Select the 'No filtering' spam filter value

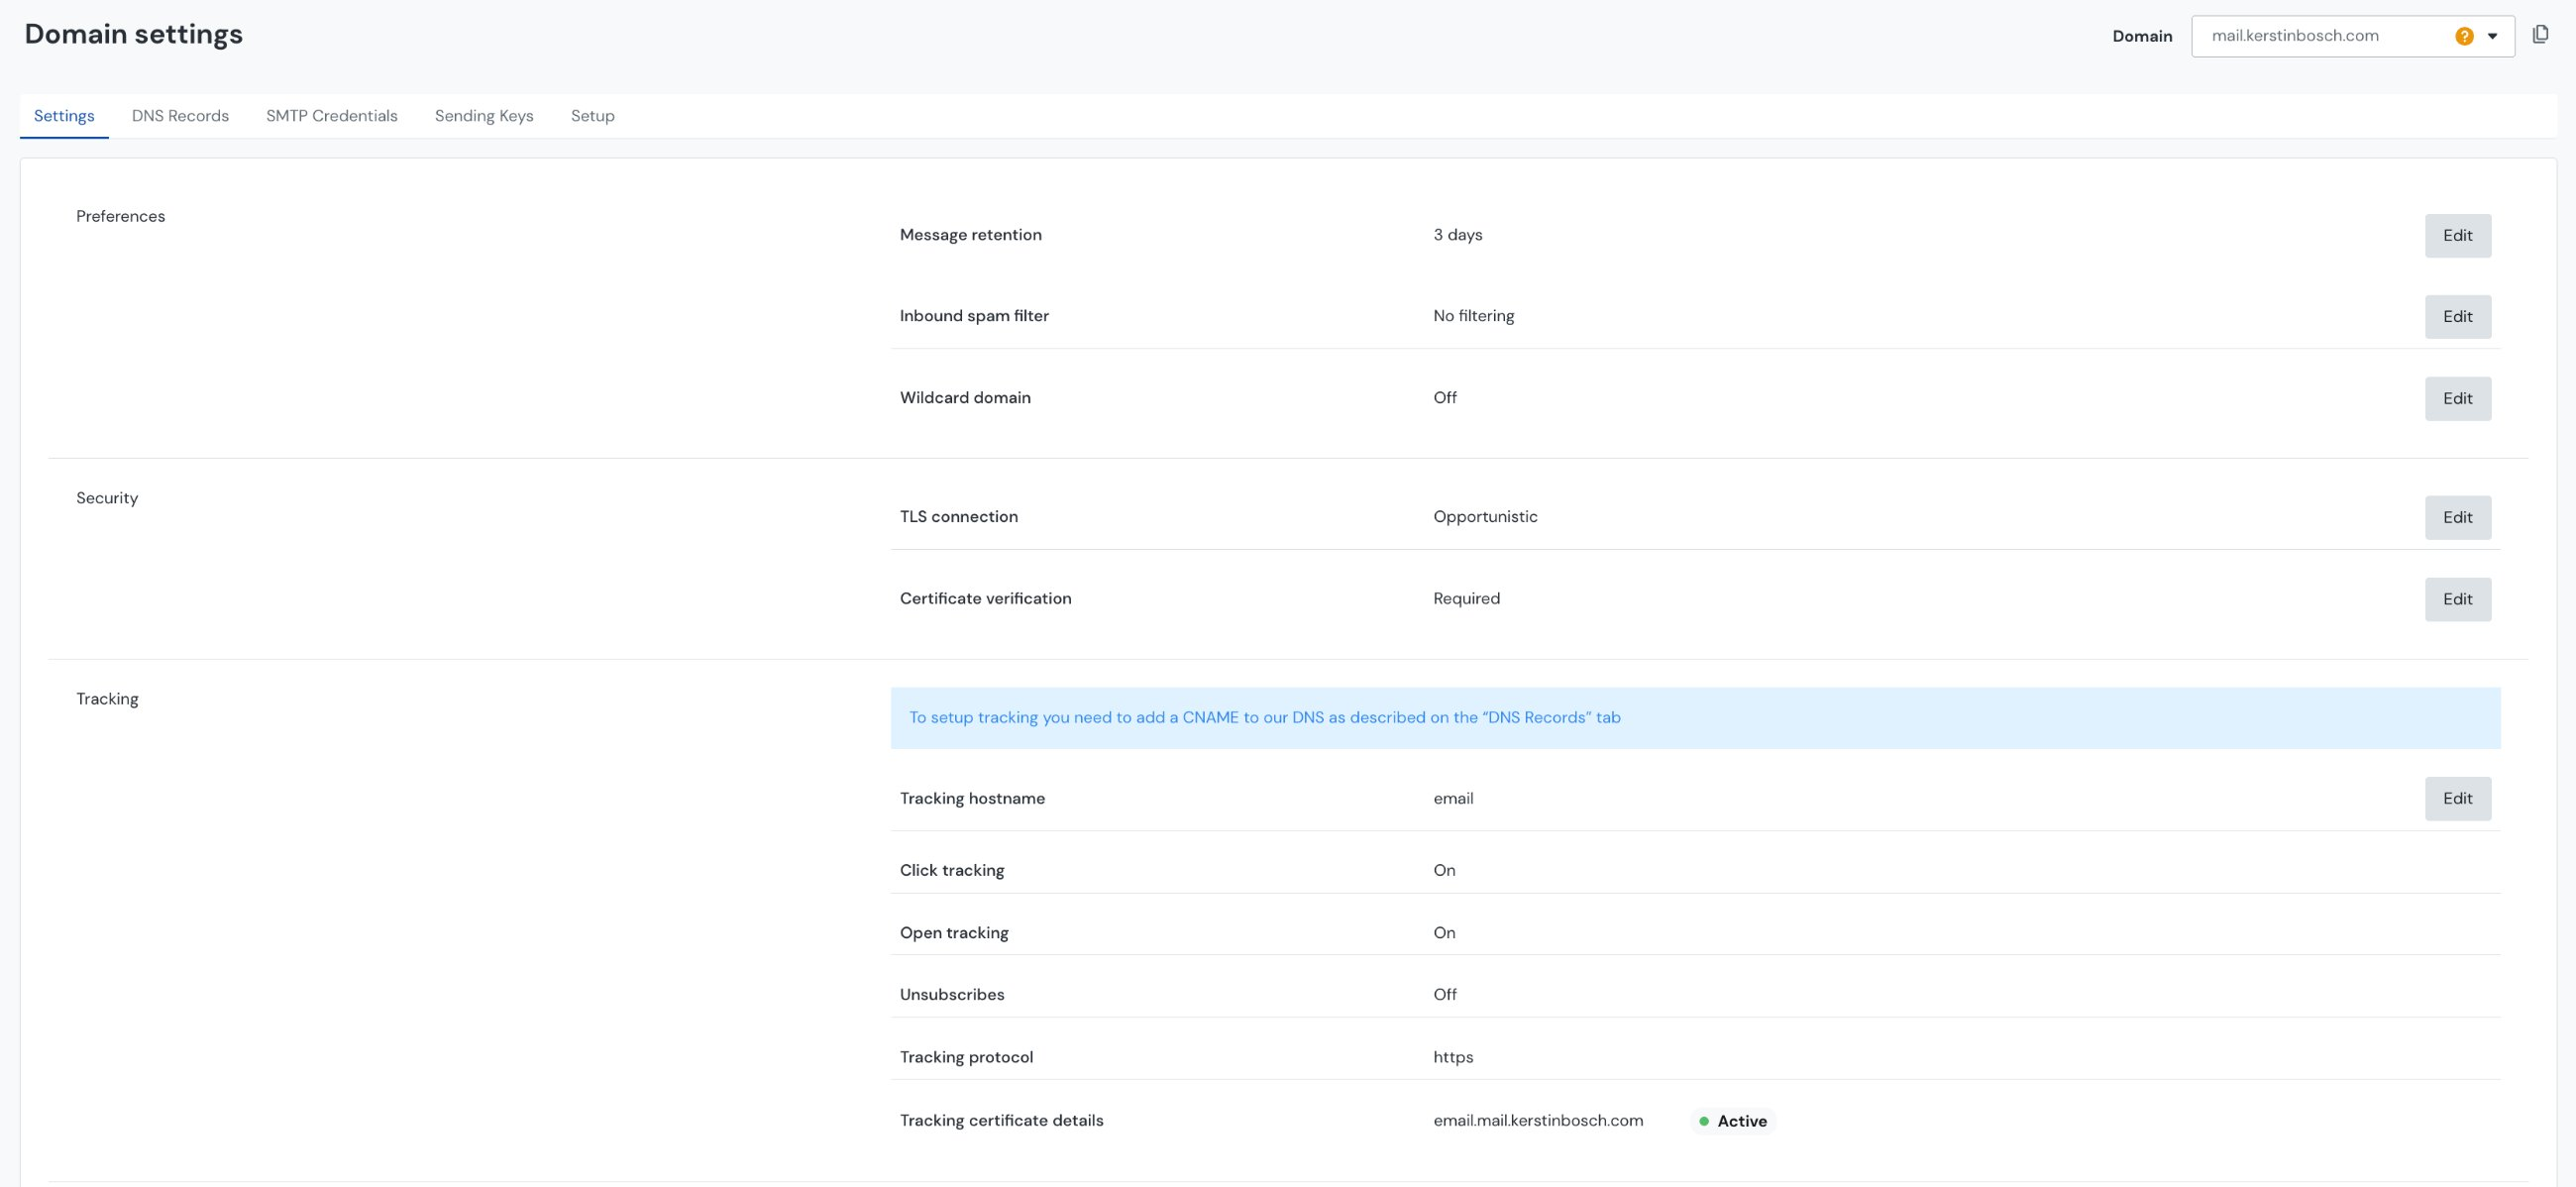[x=1473, y=316]
